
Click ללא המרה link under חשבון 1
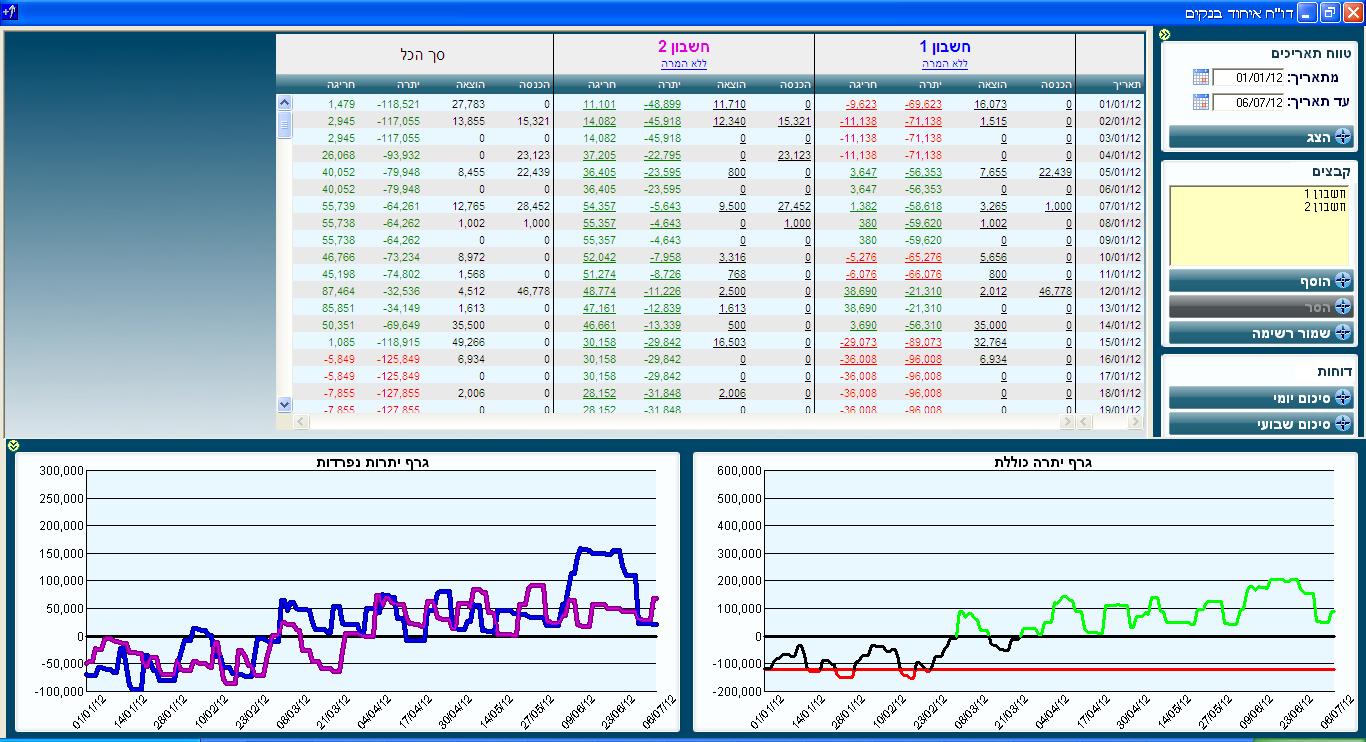pyautogui.click(x=945, y=64)
